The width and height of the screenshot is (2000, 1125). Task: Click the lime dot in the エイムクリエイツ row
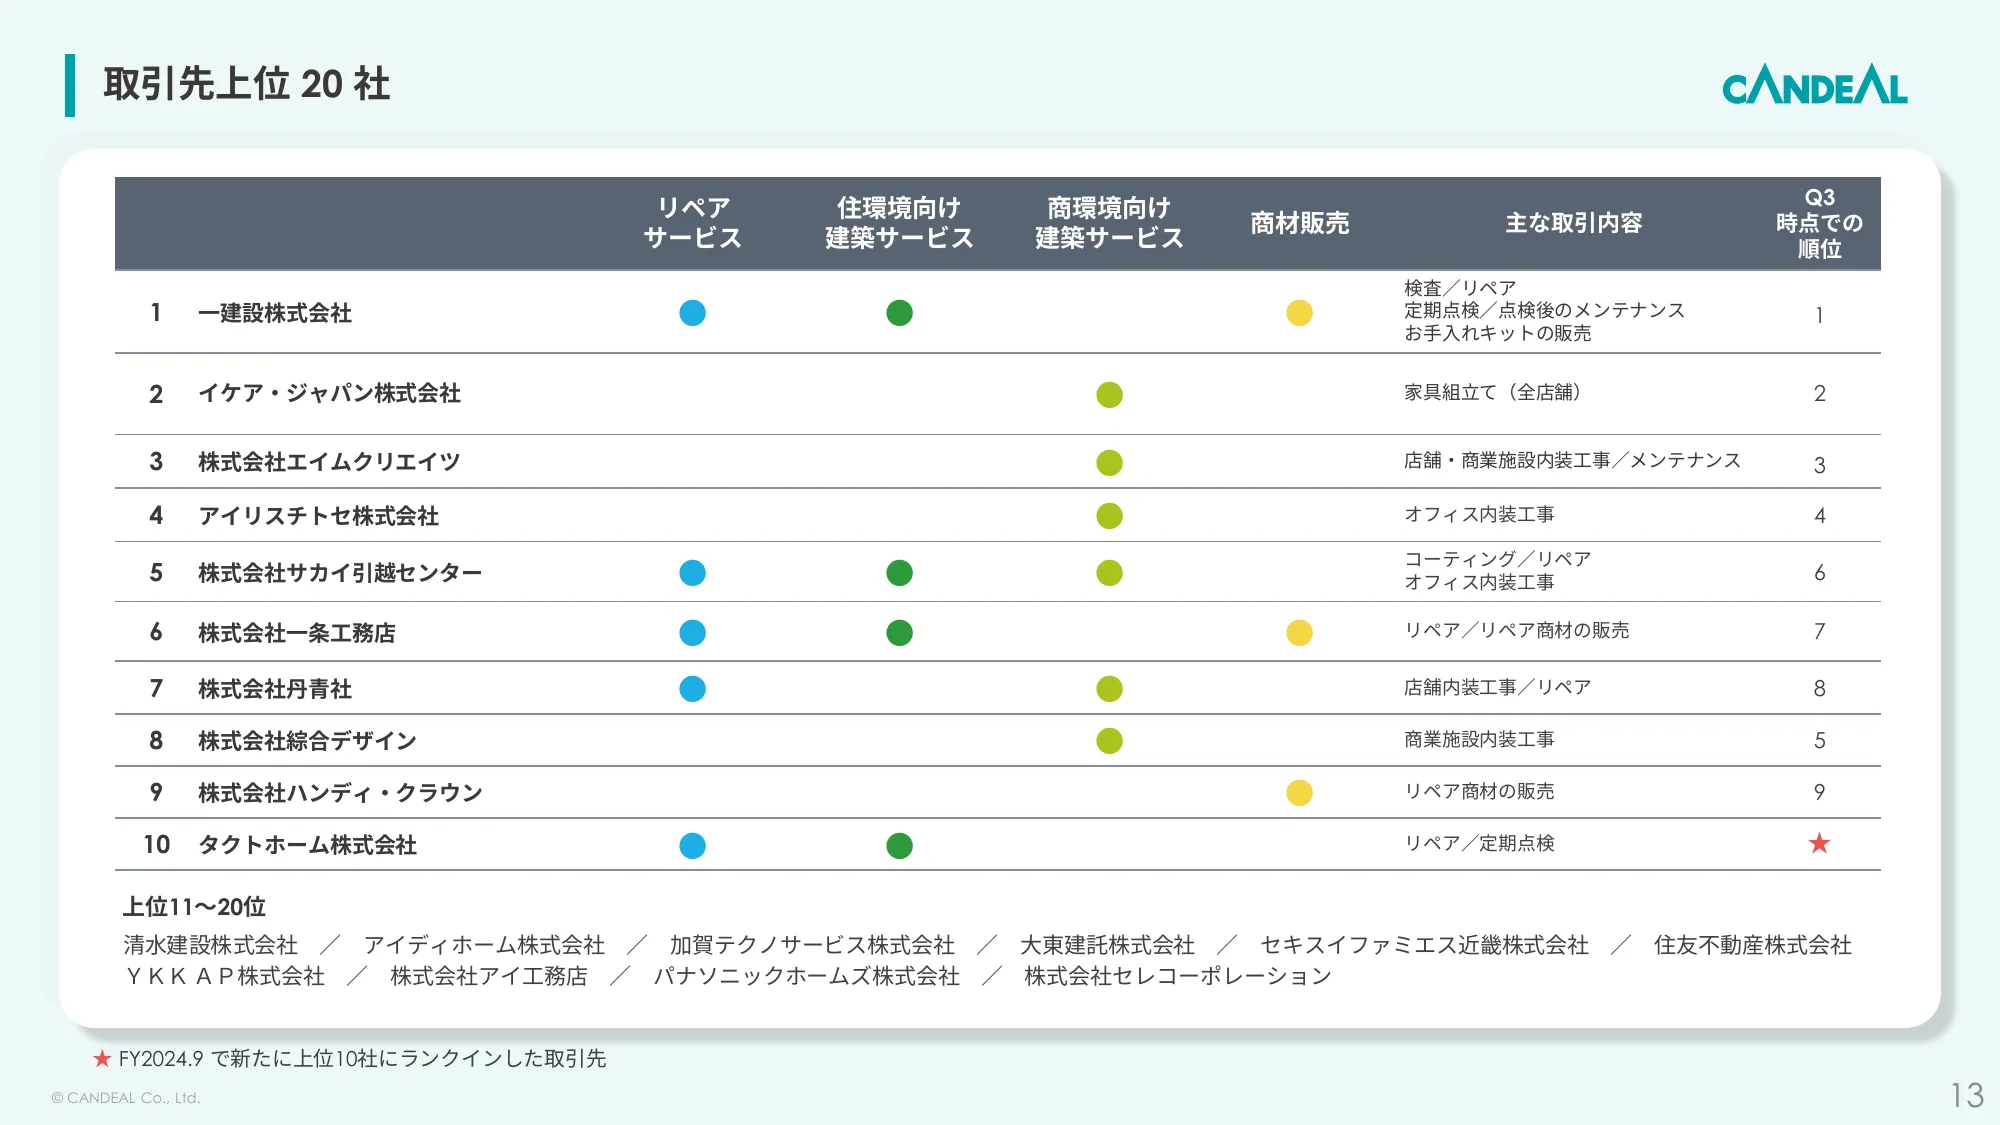[1109, 463]
